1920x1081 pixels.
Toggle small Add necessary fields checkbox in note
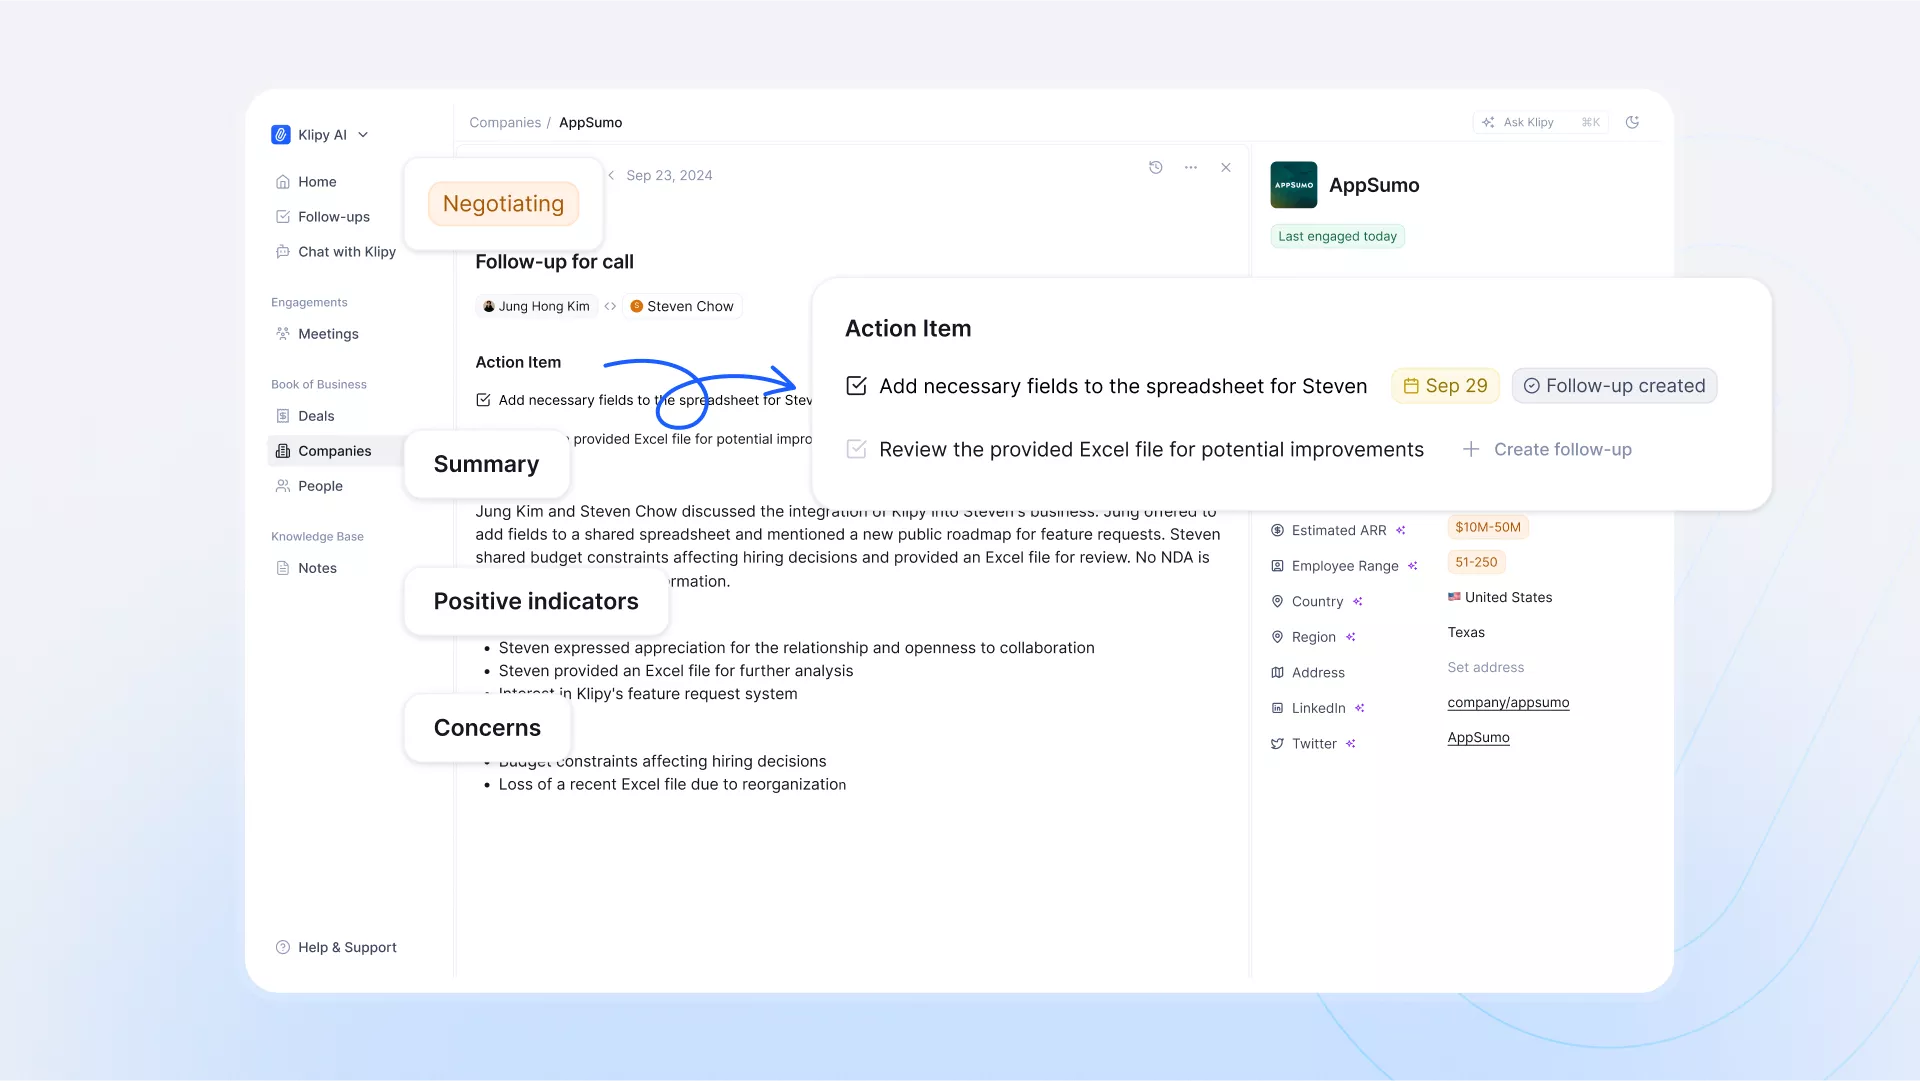click(483, 400)
